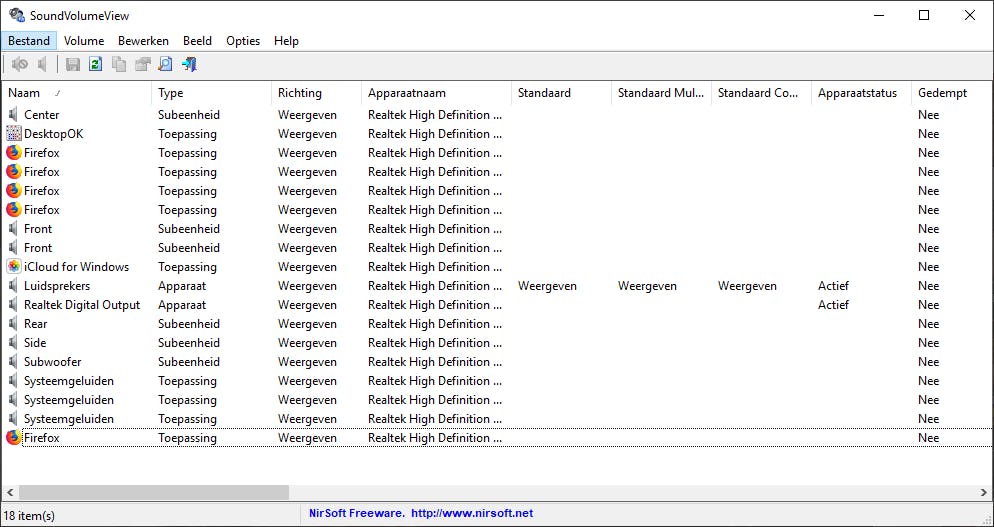Screen dimensions: 994x527
Task: Click the speaker icon of Rear row
Action: (13, 324)
